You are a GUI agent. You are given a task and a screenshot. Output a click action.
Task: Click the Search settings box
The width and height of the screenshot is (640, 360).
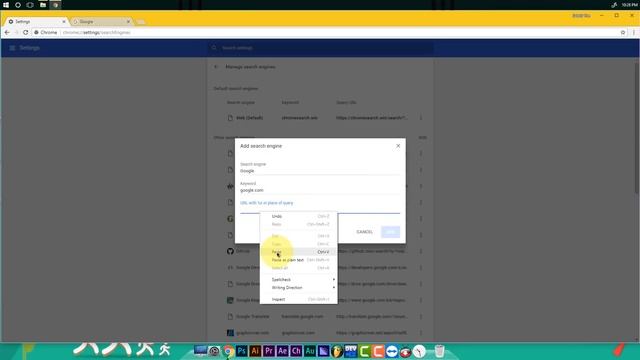tap(320, 48)
